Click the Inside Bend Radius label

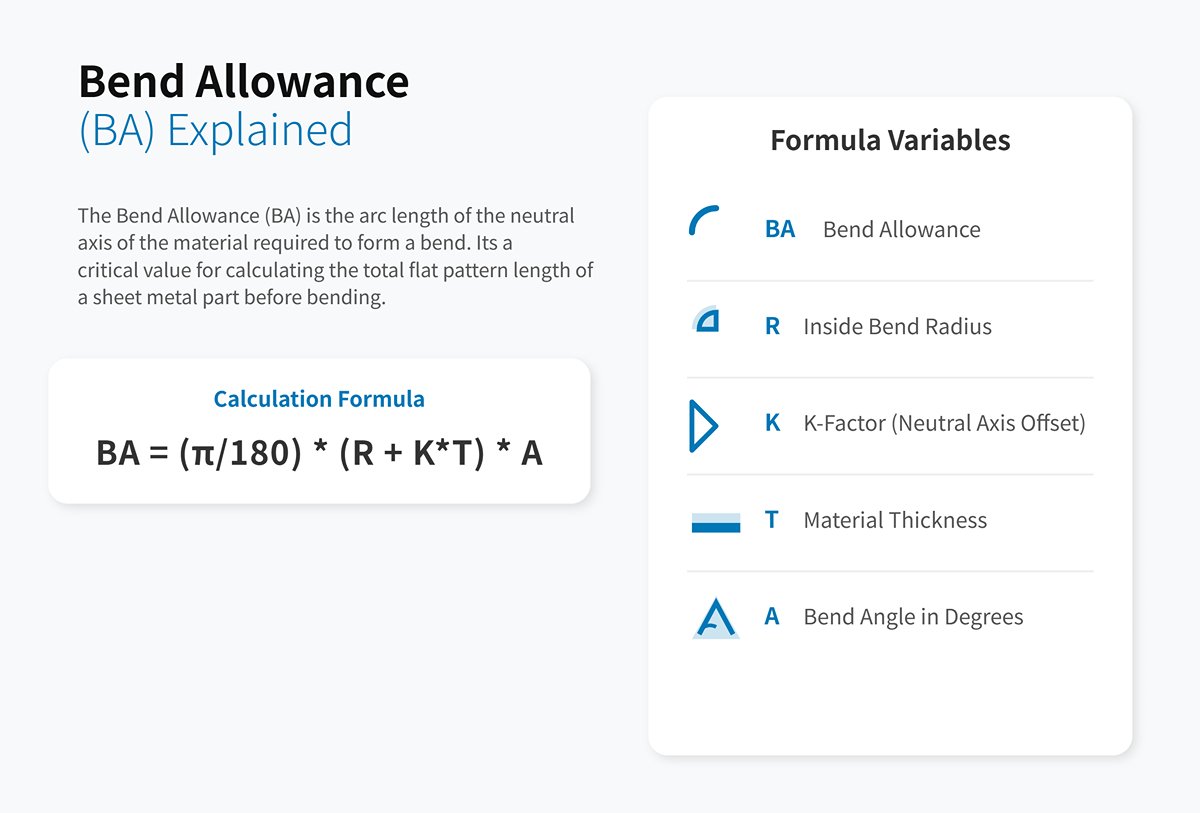point(897,326)
